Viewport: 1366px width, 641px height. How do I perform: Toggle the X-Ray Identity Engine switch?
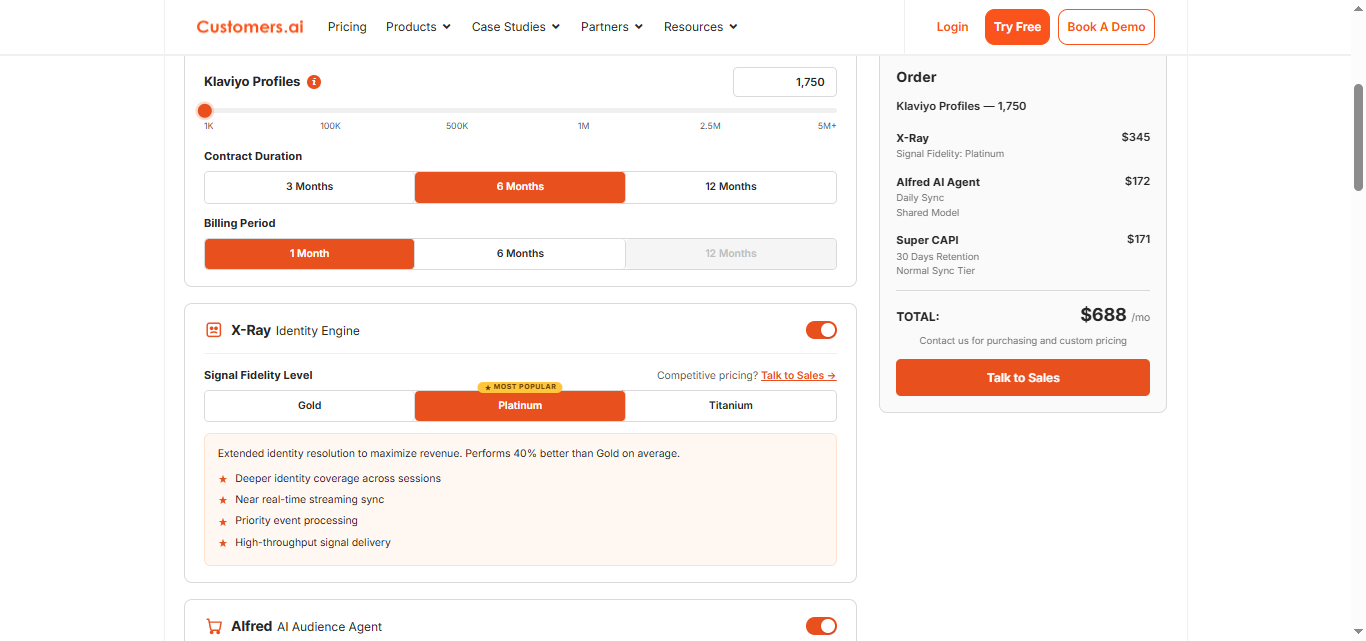click(821, 330)
